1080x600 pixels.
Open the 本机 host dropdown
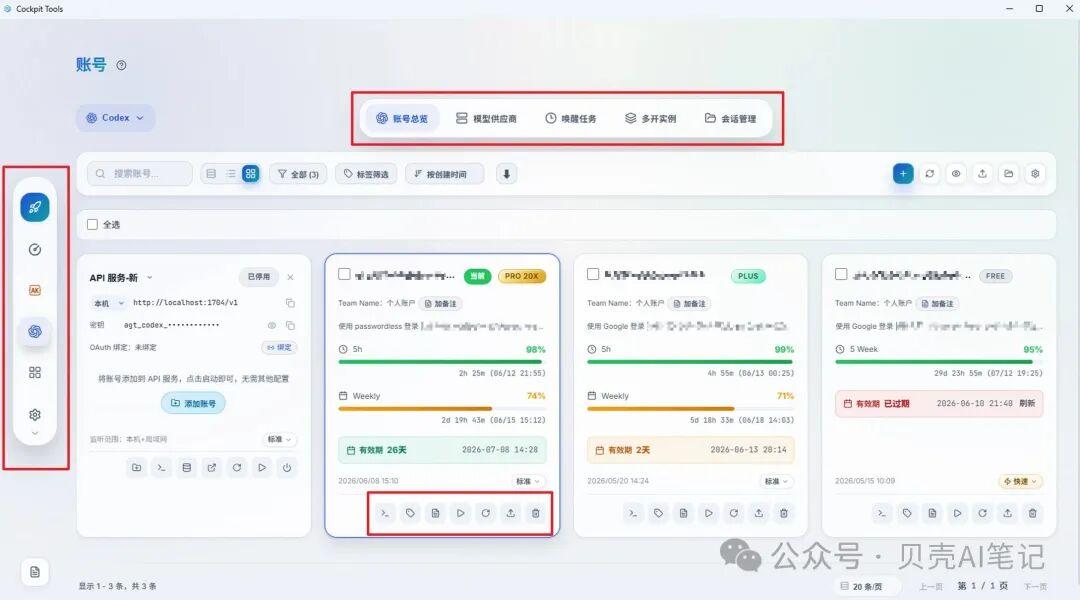[108, 303]
